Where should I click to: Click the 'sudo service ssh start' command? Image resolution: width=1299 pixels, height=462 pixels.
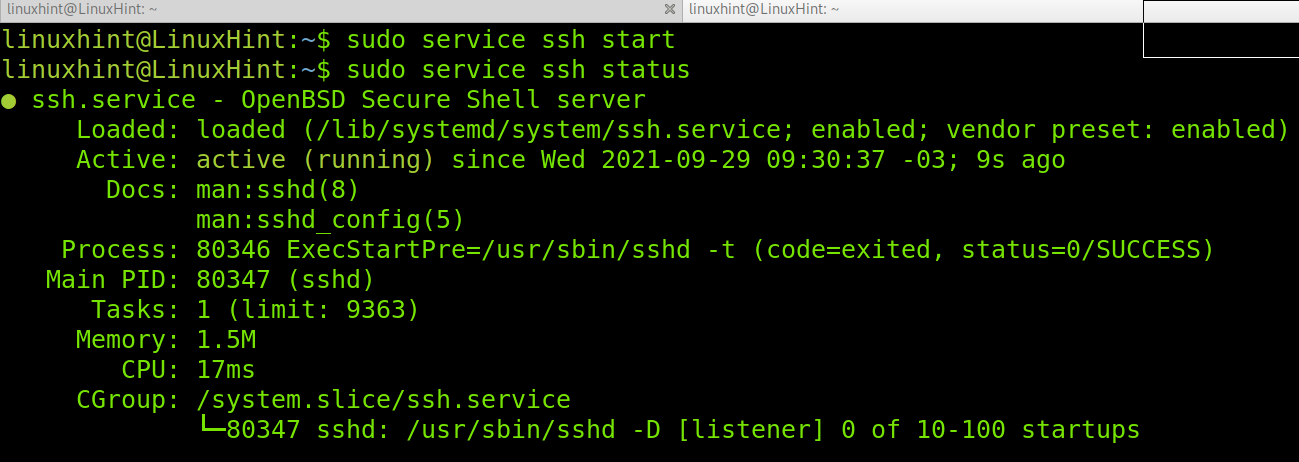510,41
